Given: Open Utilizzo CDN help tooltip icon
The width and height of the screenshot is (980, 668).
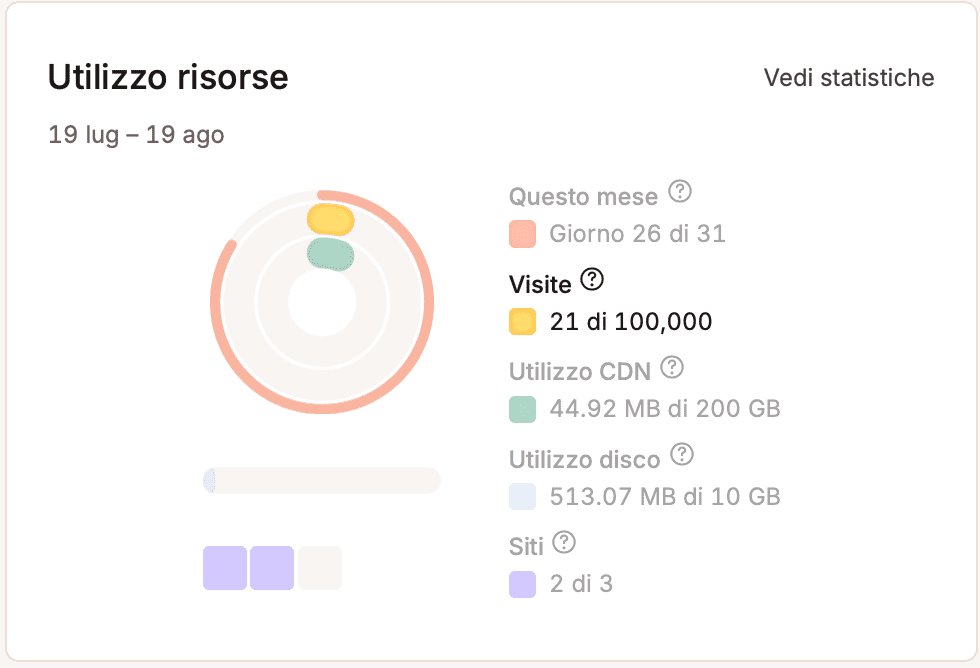Looking at the screenshot, I should (x=673, y=367).
